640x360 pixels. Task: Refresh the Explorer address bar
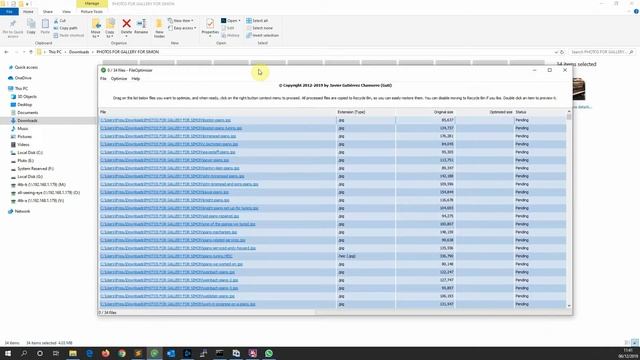562,52
